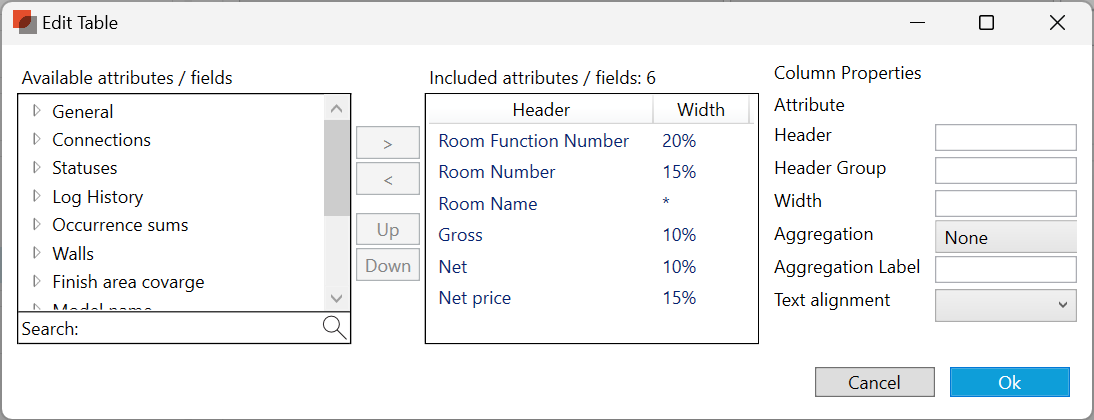Image resolution: width=1094 pixels, height=420 pixels.
Task: Expand the General attribute group
Action: pyautogui.click(x=38, y=111)
